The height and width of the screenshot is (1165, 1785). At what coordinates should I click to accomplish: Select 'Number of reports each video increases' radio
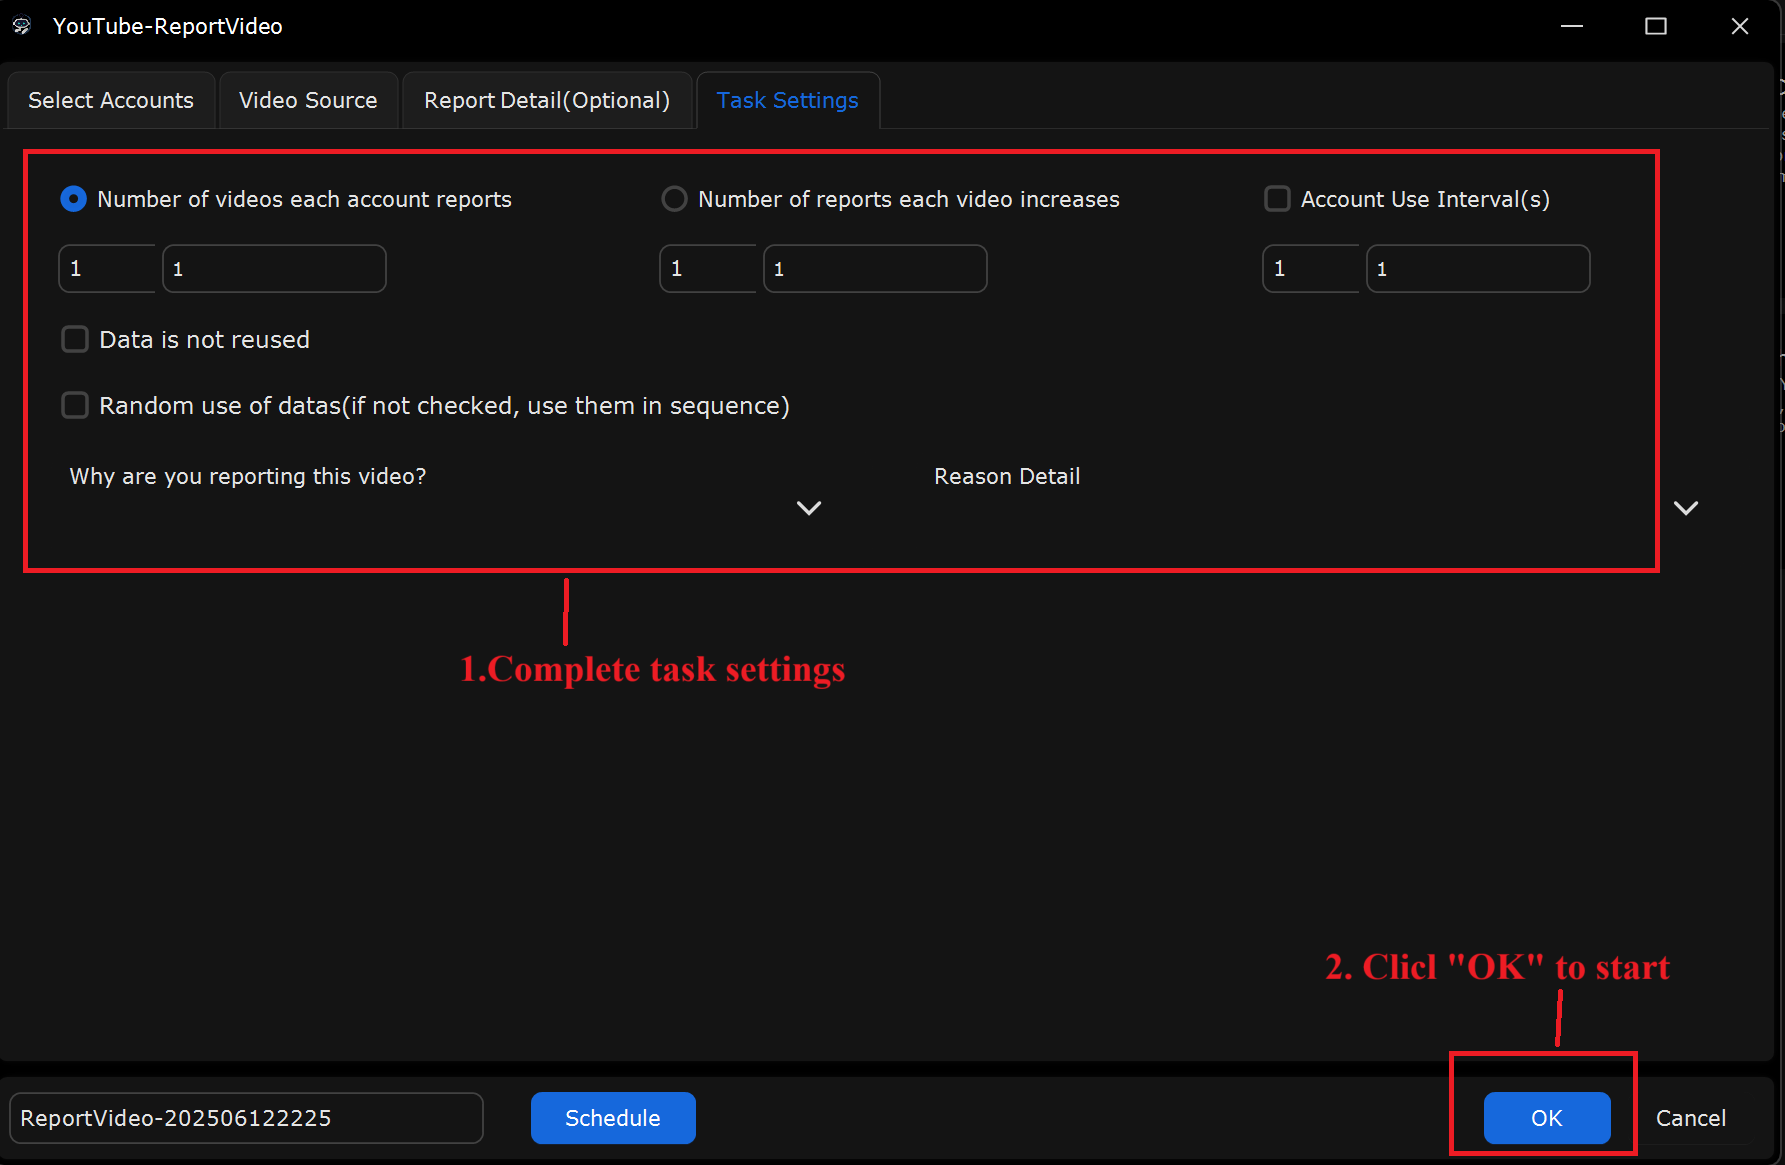tap(675, 199)
